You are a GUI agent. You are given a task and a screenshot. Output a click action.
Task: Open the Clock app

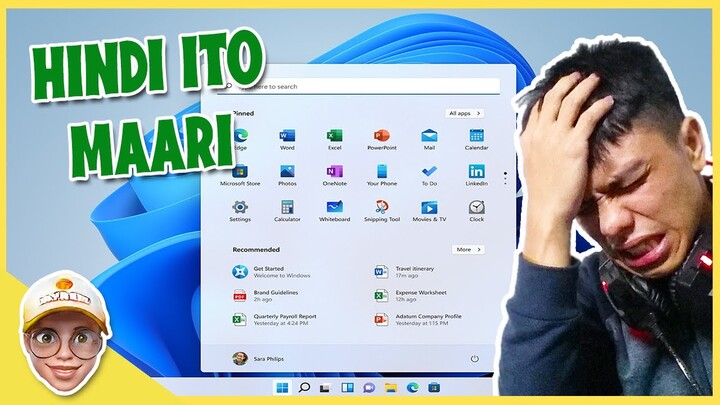point(476,211)
